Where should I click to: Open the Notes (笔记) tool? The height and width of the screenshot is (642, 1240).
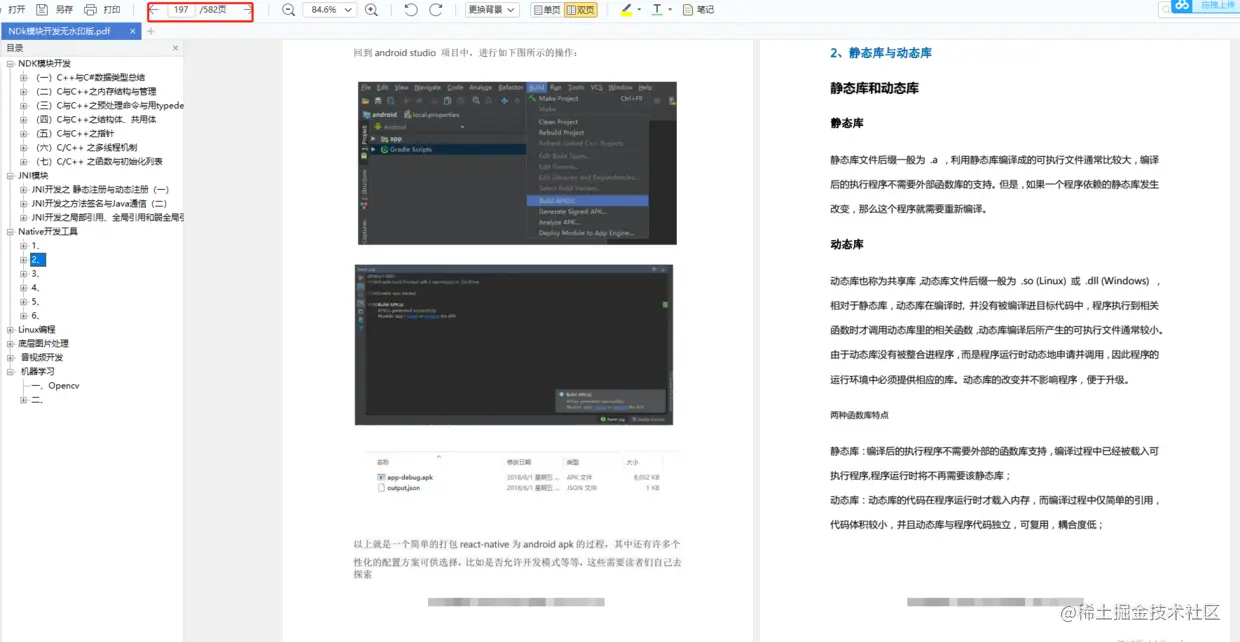(698, 9)
